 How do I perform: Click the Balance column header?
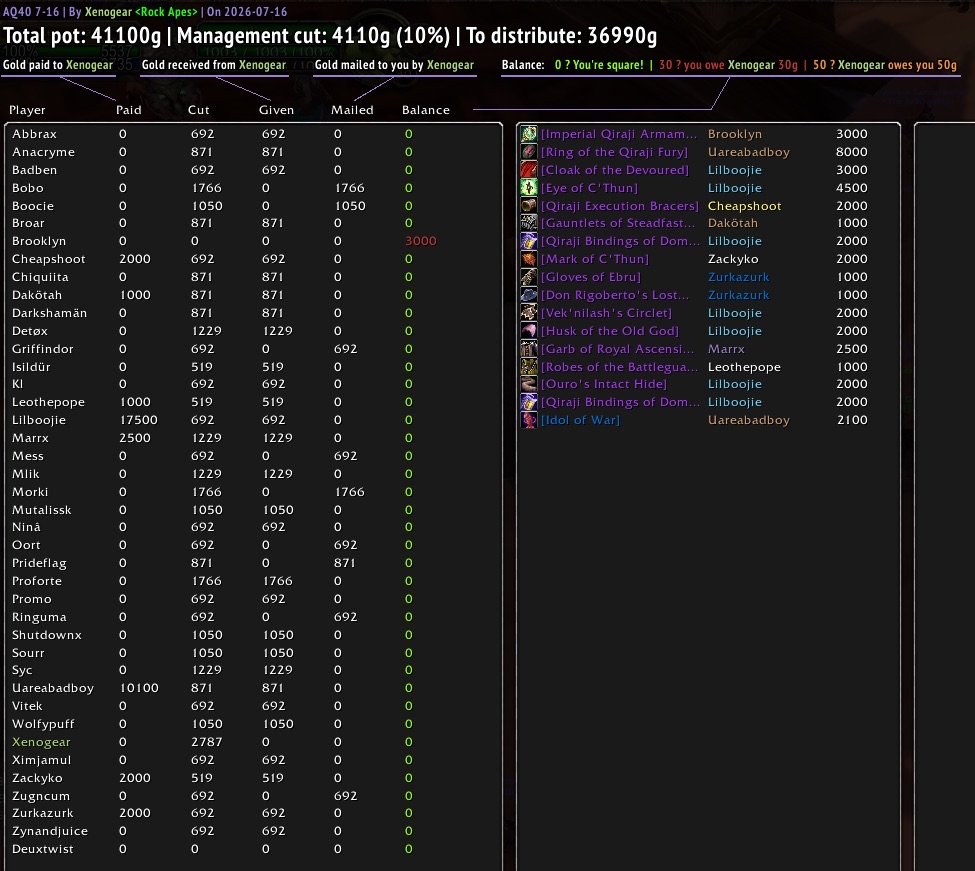tap(426, 110)
